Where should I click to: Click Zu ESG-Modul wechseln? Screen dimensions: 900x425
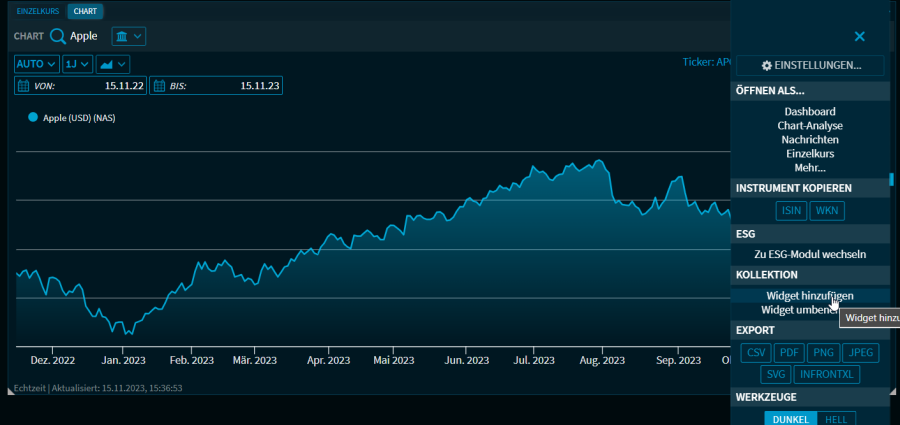(x=810, y=254)
